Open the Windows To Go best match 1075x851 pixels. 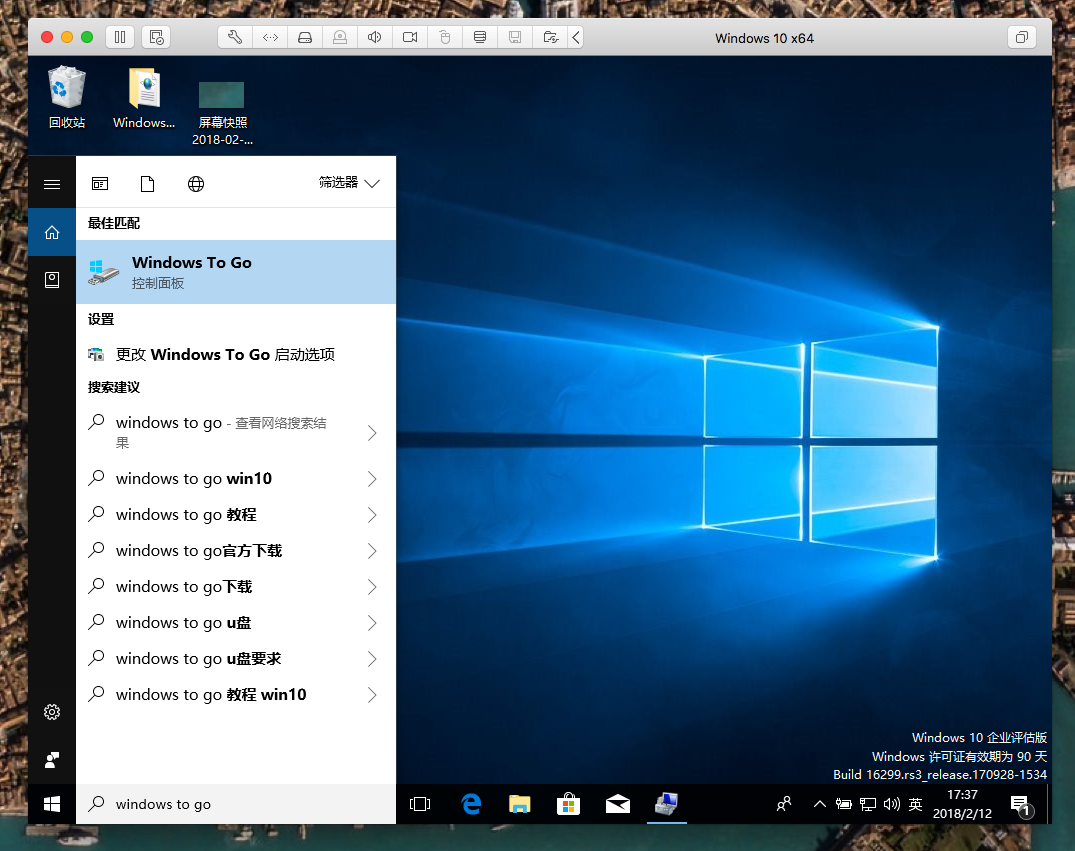click(236, 272)
